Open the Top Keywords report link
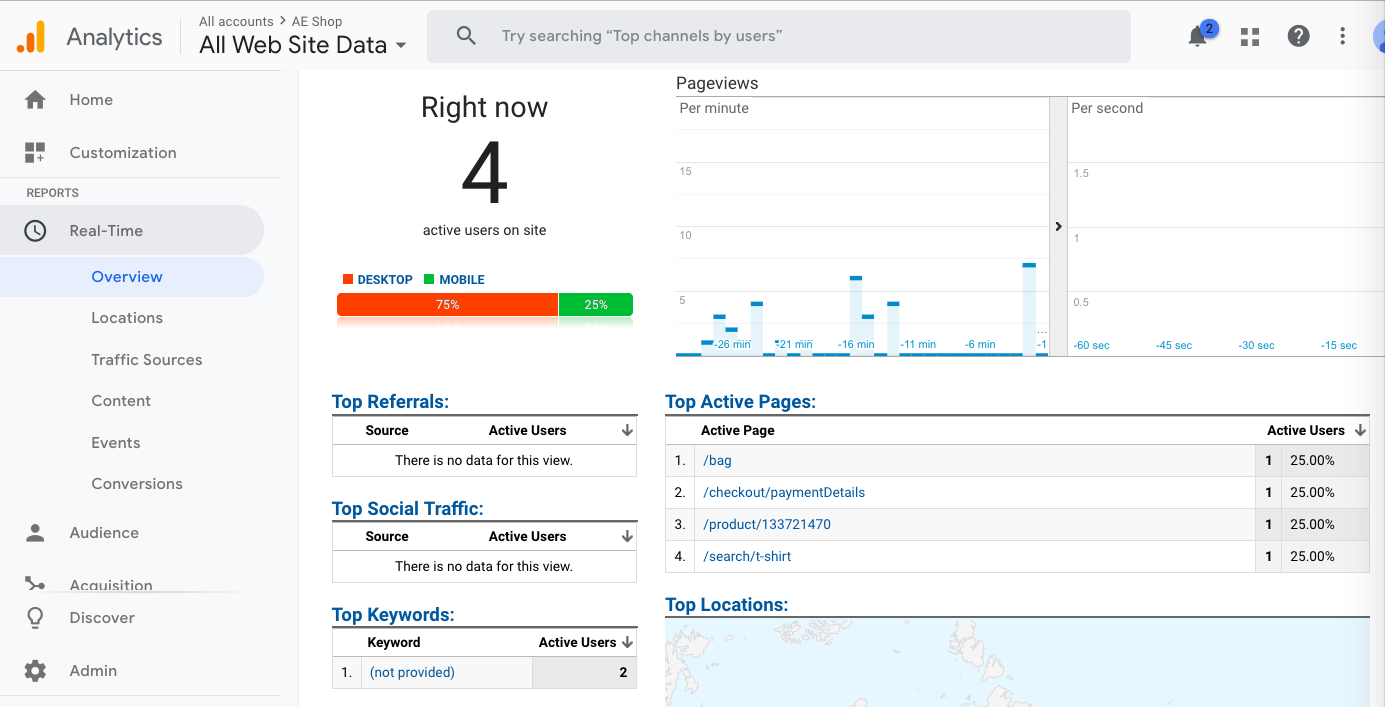Screen dimensions: 1385x707 [x=393, y=615]
